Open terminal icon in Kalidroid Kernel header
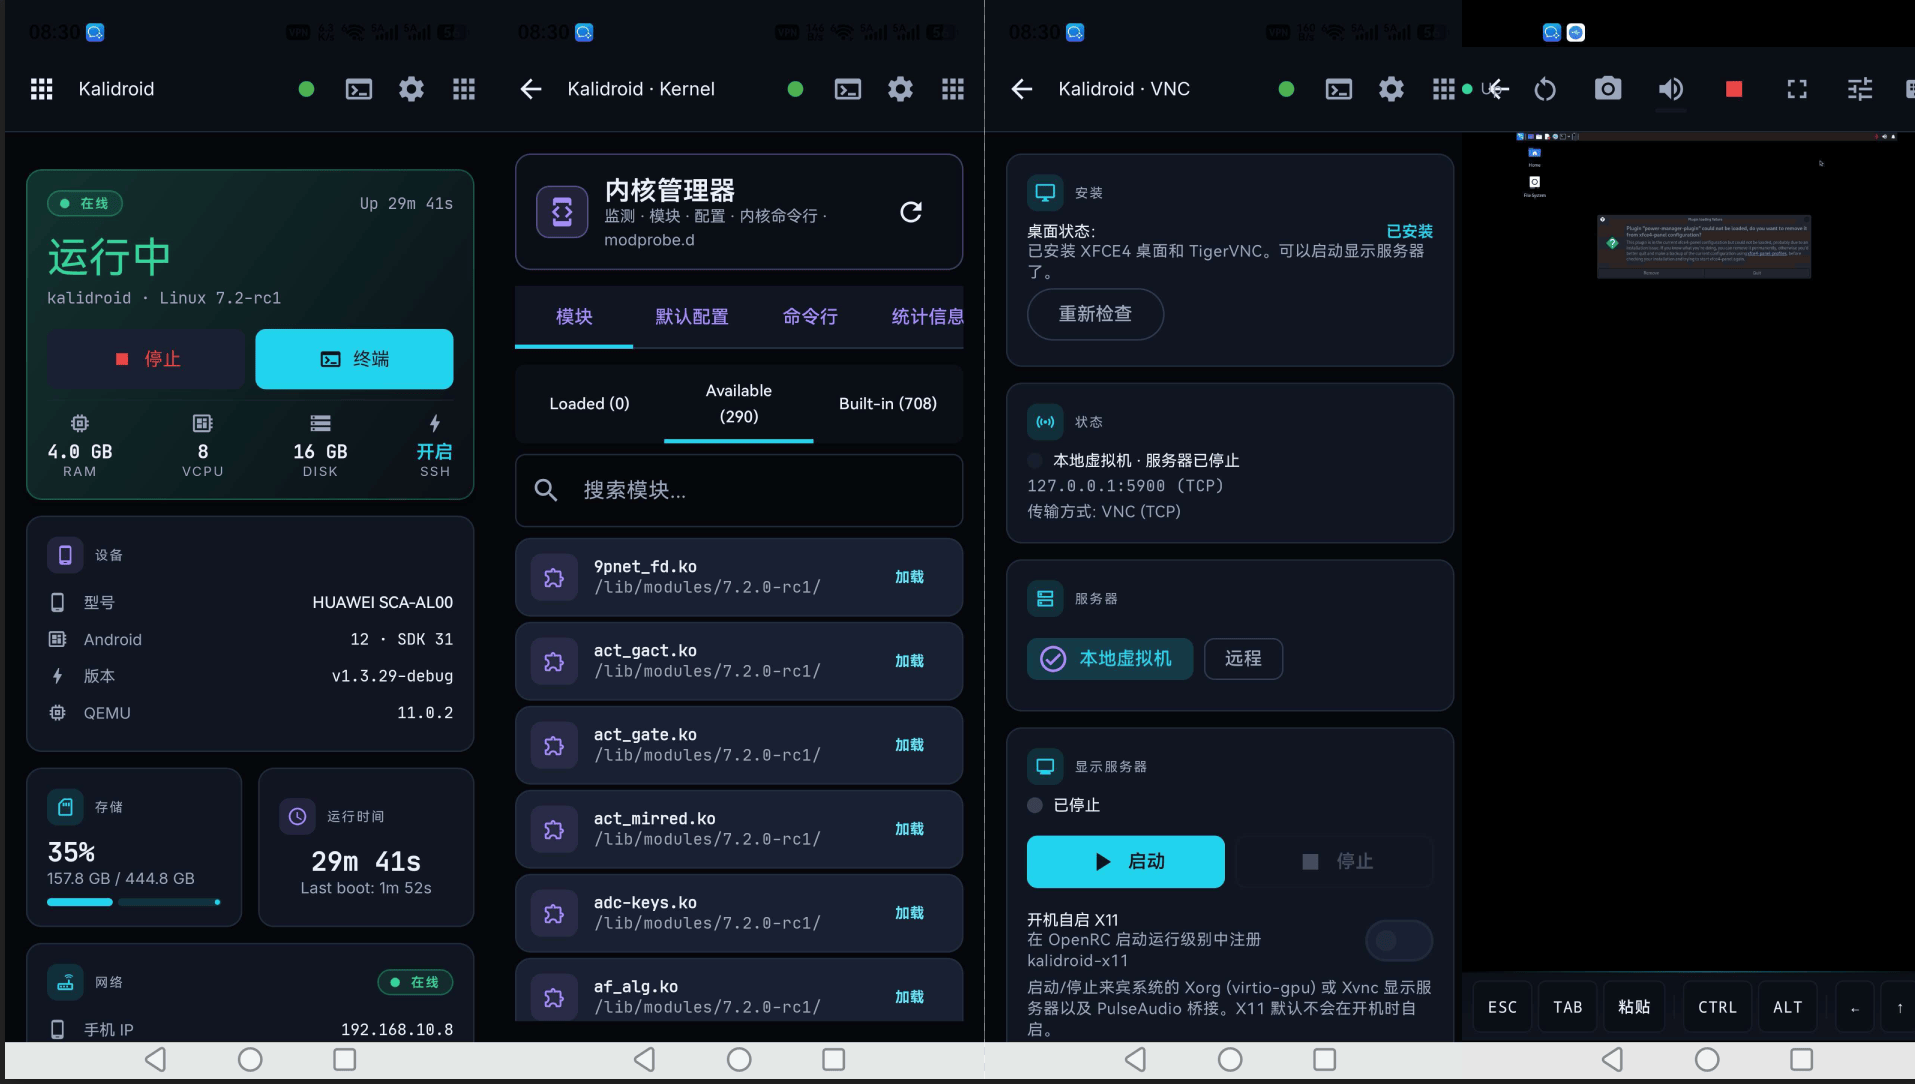 848,89
